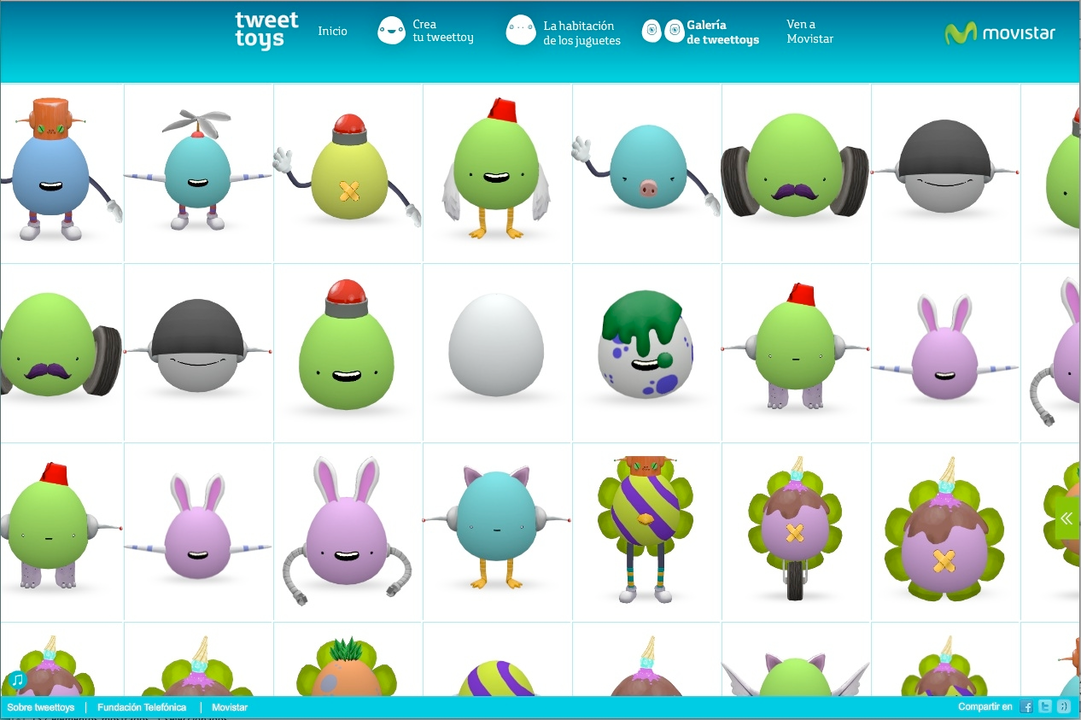Pick the plain white egg toy
Screen dimensions: 1081x720
pos(496,345)
